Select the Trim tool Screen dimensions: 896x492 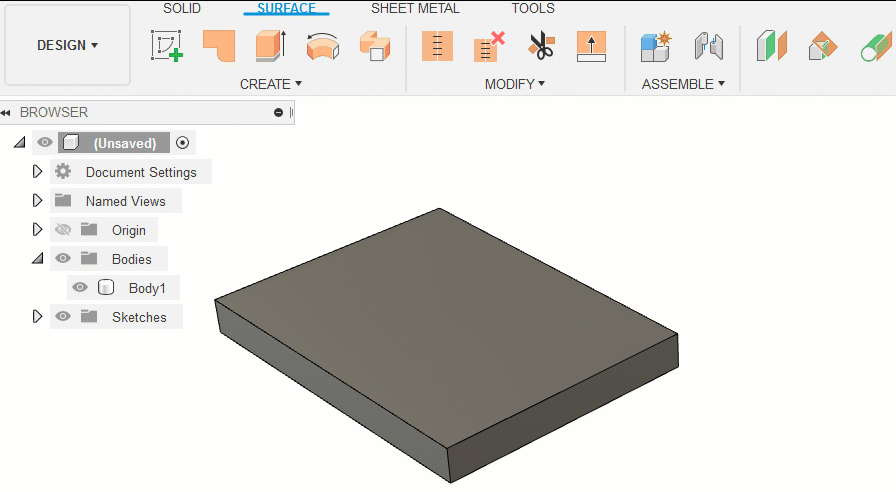coord(437,46)
